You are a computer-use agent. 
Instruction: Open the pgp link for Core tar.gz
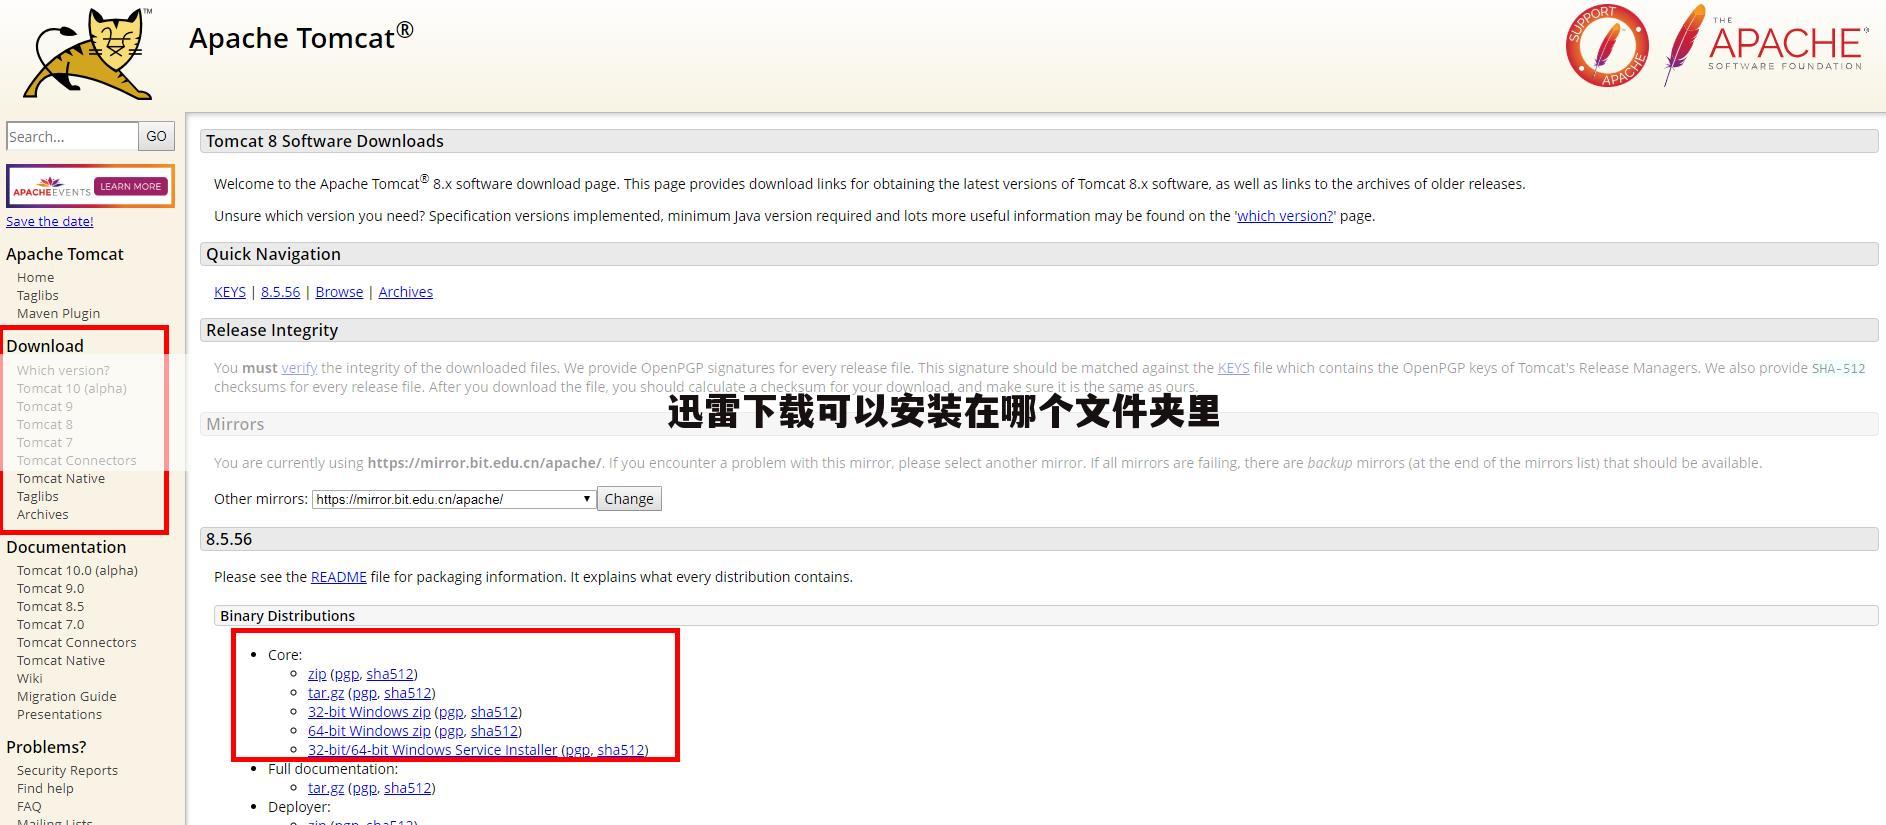pos(364,693)
